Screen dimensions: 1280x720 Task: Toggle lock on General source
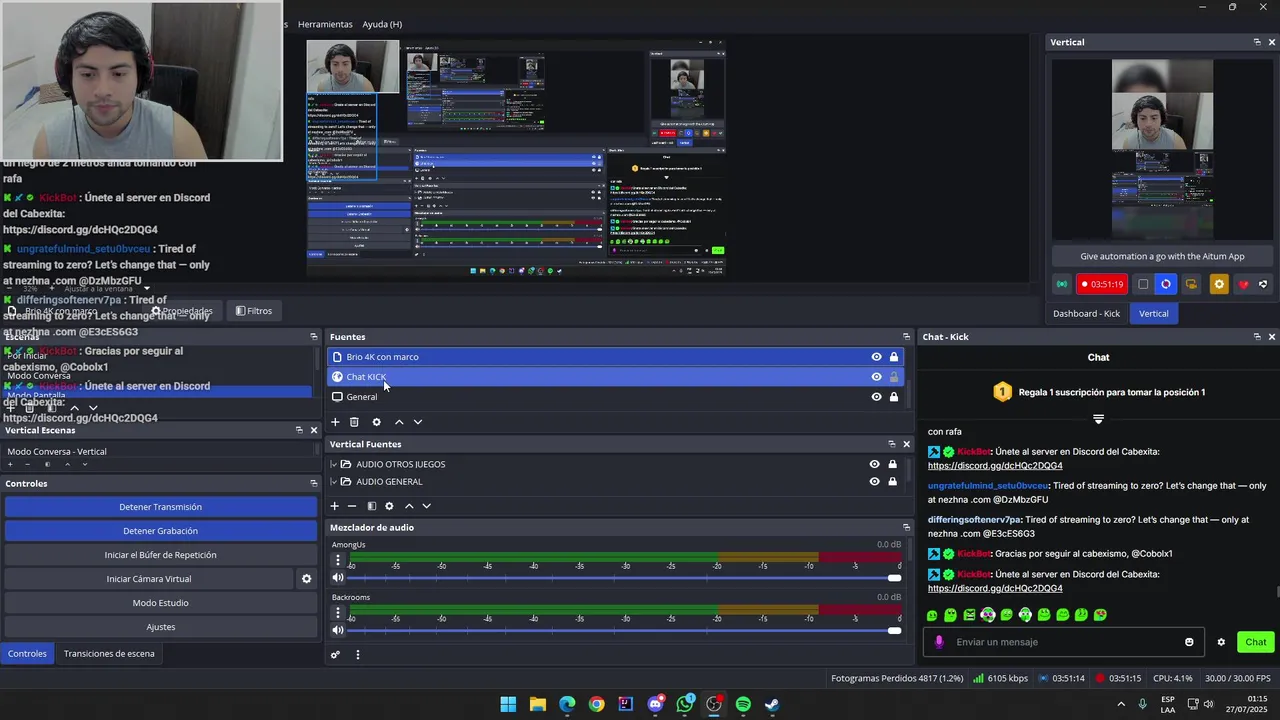[x=894, y=397]
